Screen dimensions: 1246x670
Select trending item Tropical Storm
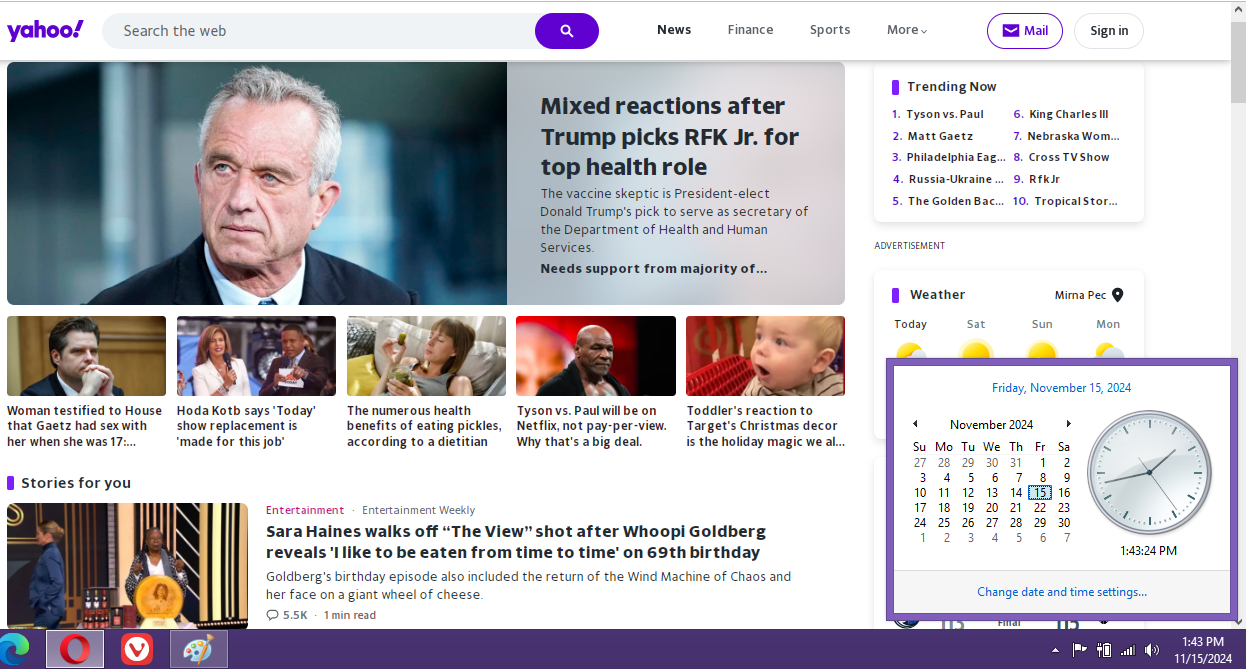coord(1076,201)
